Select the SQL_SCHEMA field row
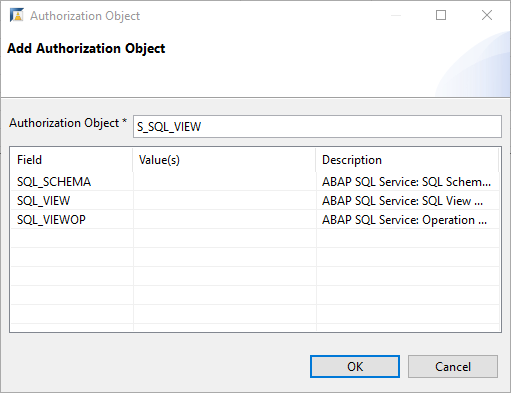This screenshot has height=393, width=511. [255, 182]
